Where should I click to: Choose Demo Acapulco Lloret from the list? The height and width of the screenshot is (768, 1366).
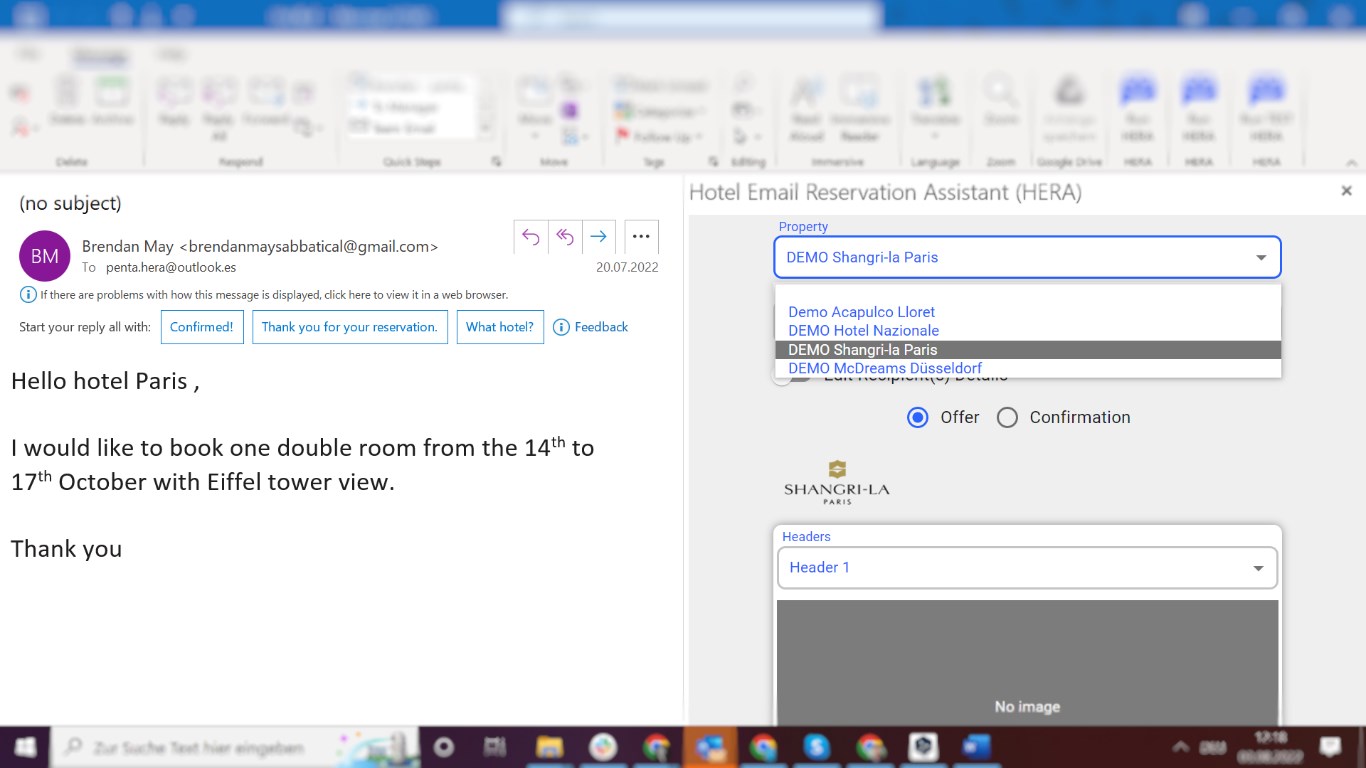pyautogui.click(x=1028, y=312)
